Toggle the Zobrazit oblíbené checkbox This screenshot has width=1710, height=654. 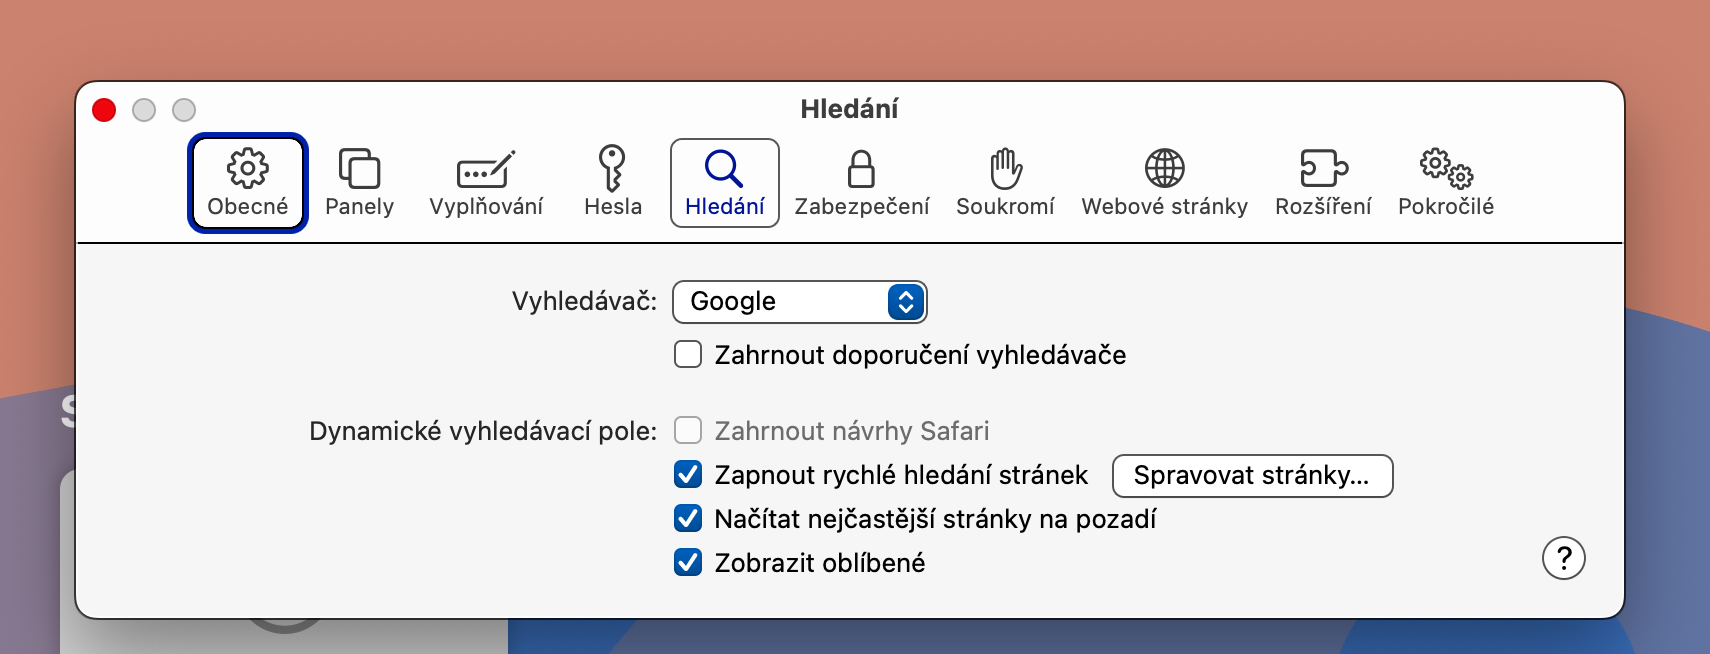[688, 563]
